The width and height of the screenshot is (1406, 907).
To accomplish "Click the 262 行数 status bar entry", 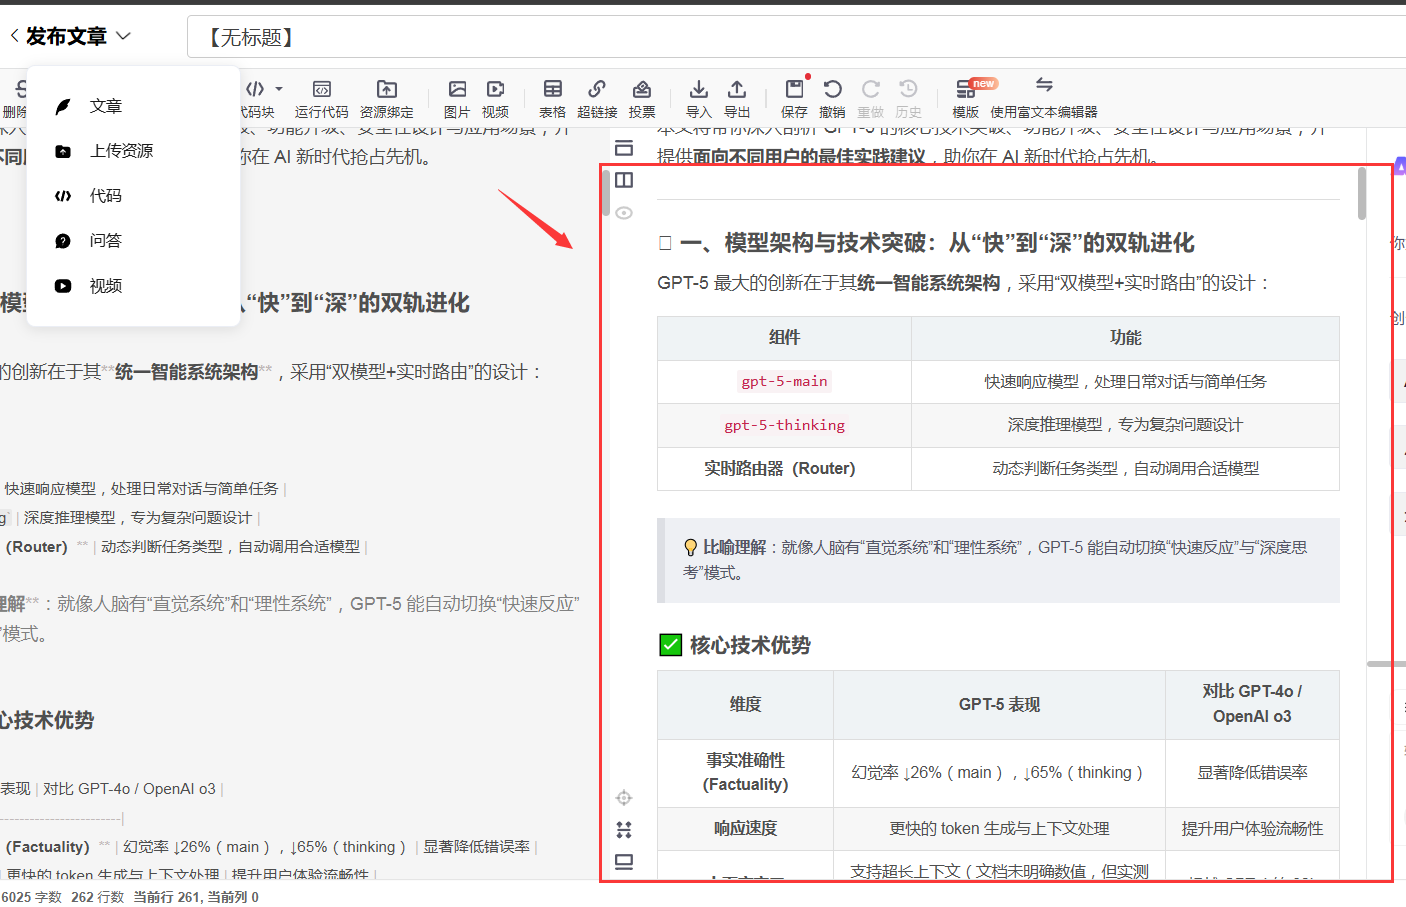I will [x=97, y=897].
